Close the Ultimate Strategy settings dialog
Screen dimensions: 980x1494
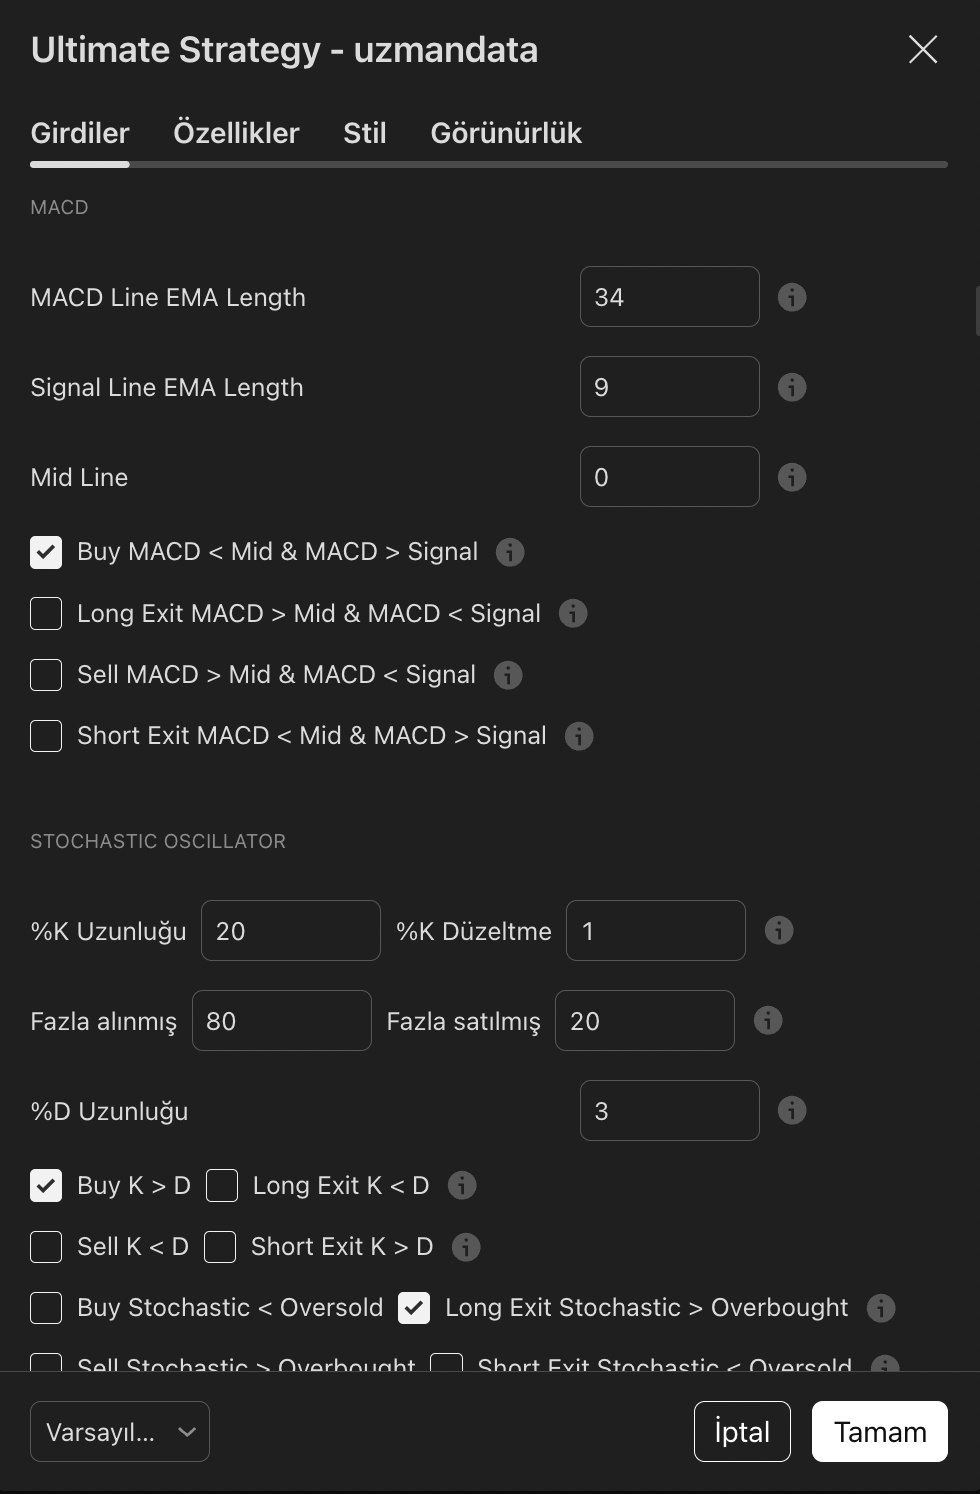[922, 50]
